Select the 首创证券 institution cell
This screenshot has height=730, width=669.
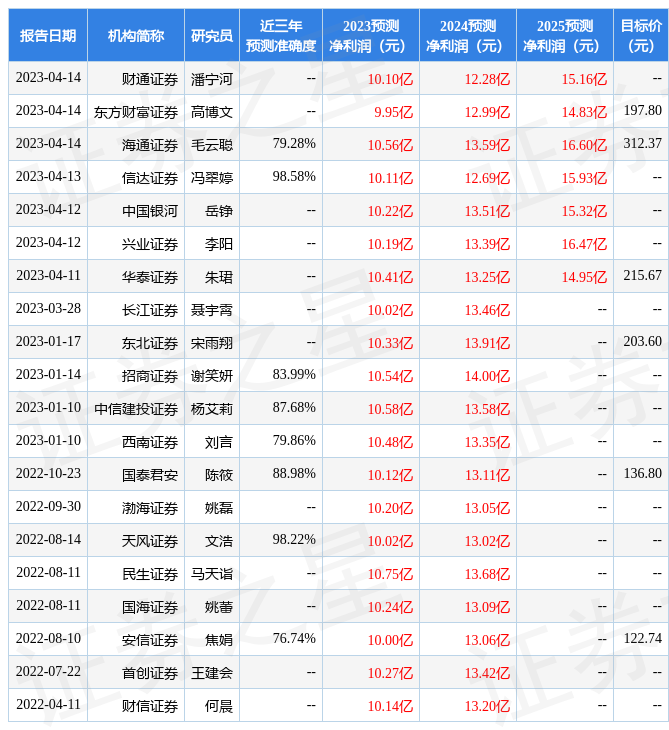click(x=135, y=673)
